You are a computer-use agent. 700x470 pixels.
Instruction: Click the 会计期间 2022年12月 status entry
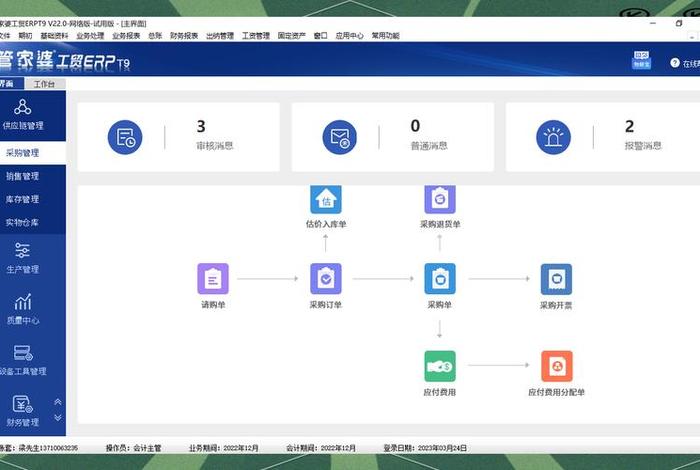pyautogui.click(x=321, y=448)
